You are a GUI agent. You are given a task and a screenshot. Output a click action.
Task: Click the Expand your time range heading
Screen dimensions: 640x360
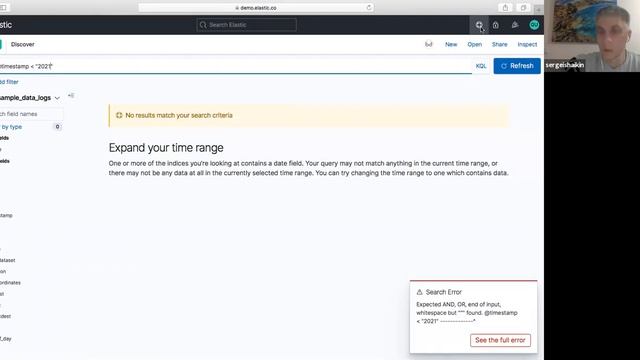(166, 148)
